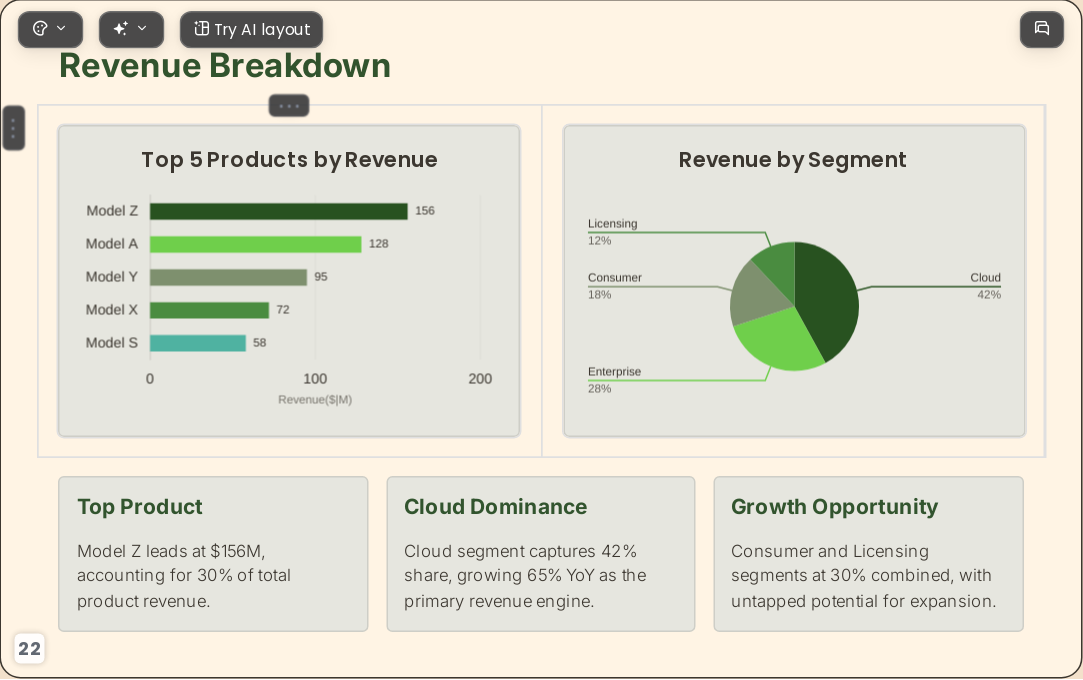Click the Try AI layout button
The image size is (1083, 680).
[251, 29]
